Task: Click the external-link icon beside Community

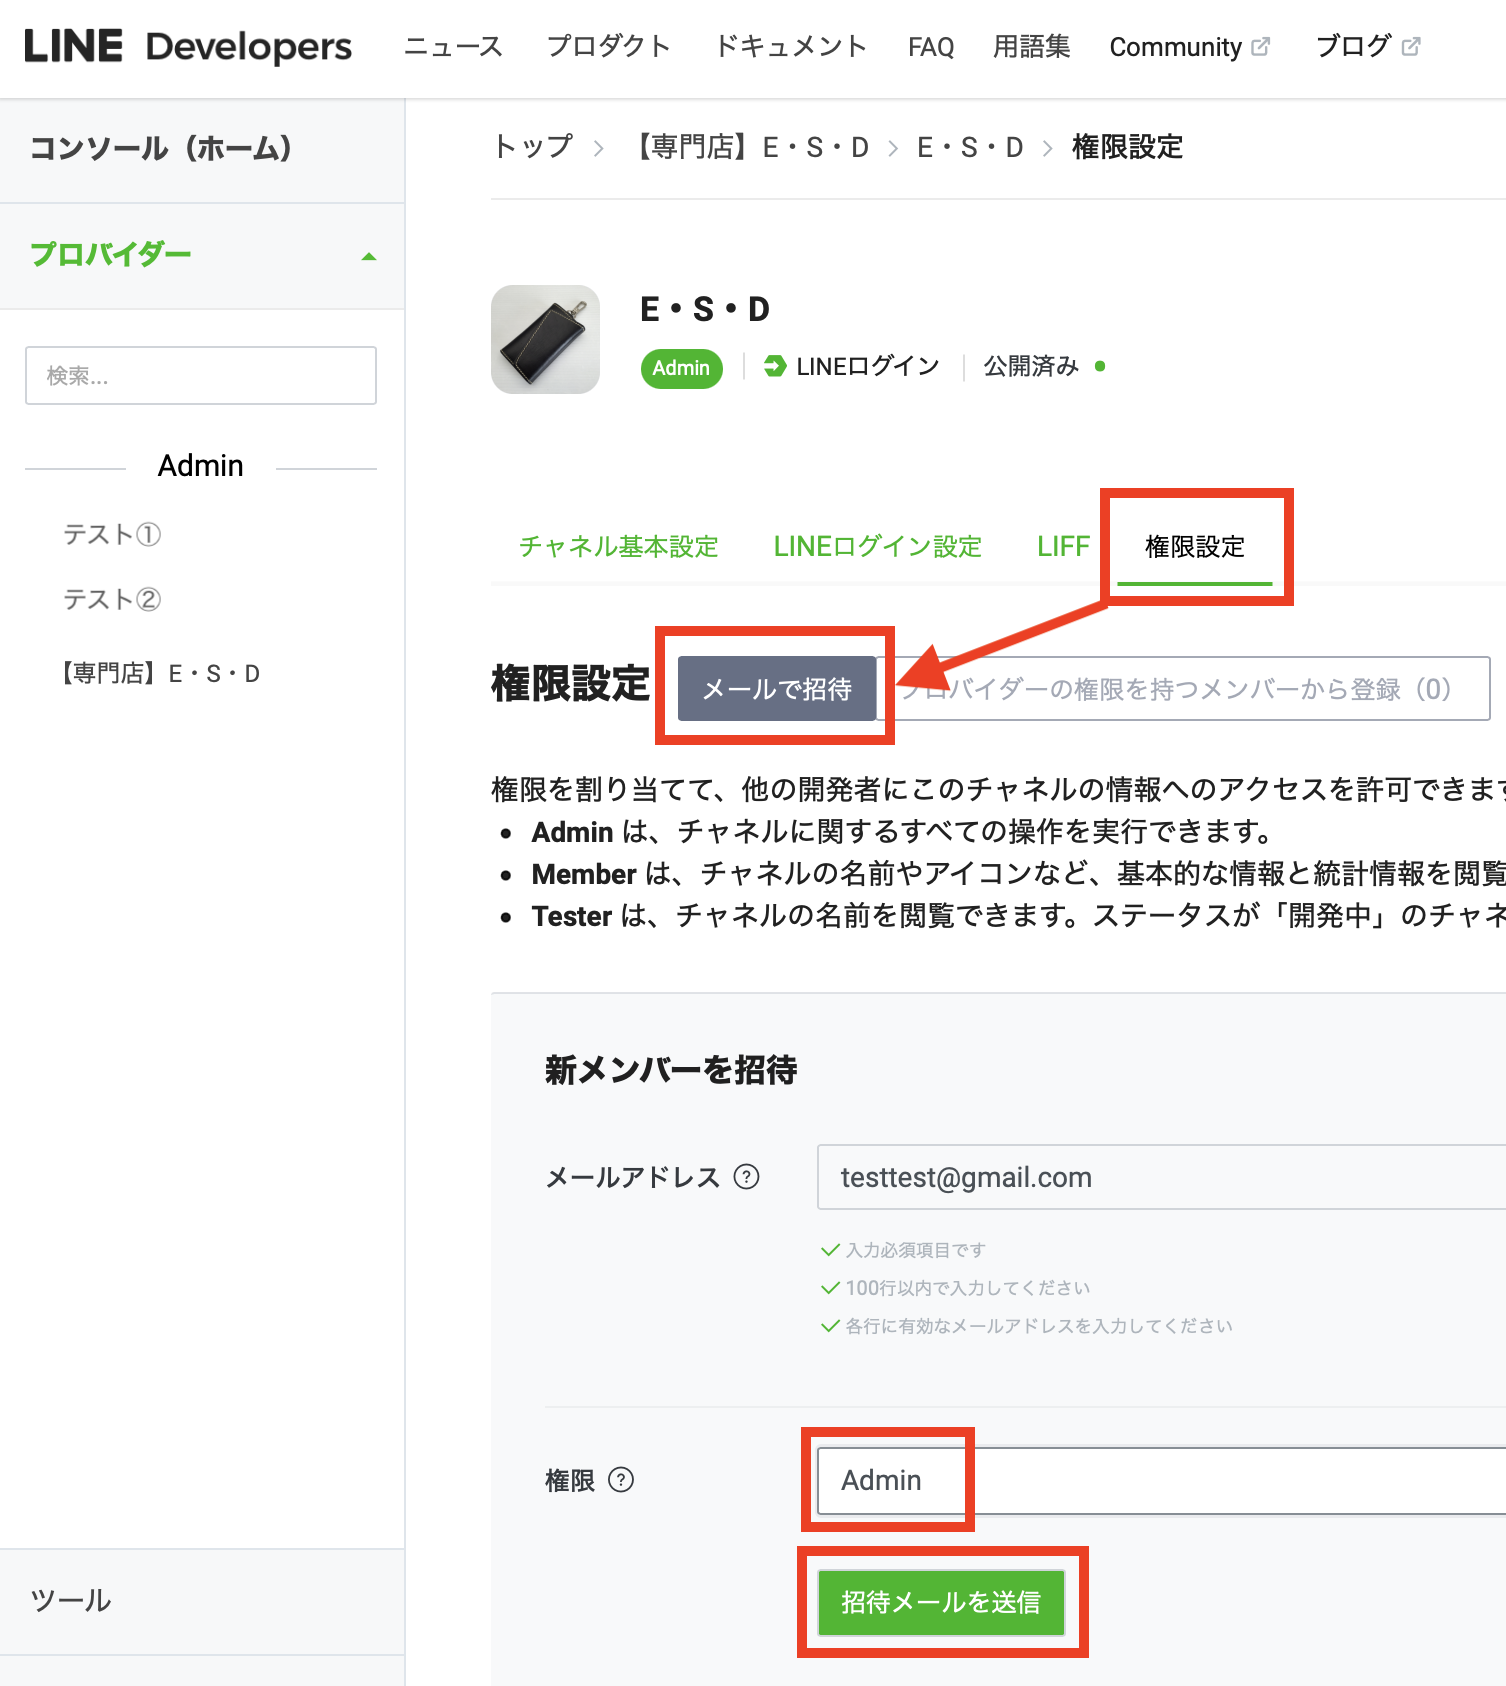Action: [x=1260, y=47]
